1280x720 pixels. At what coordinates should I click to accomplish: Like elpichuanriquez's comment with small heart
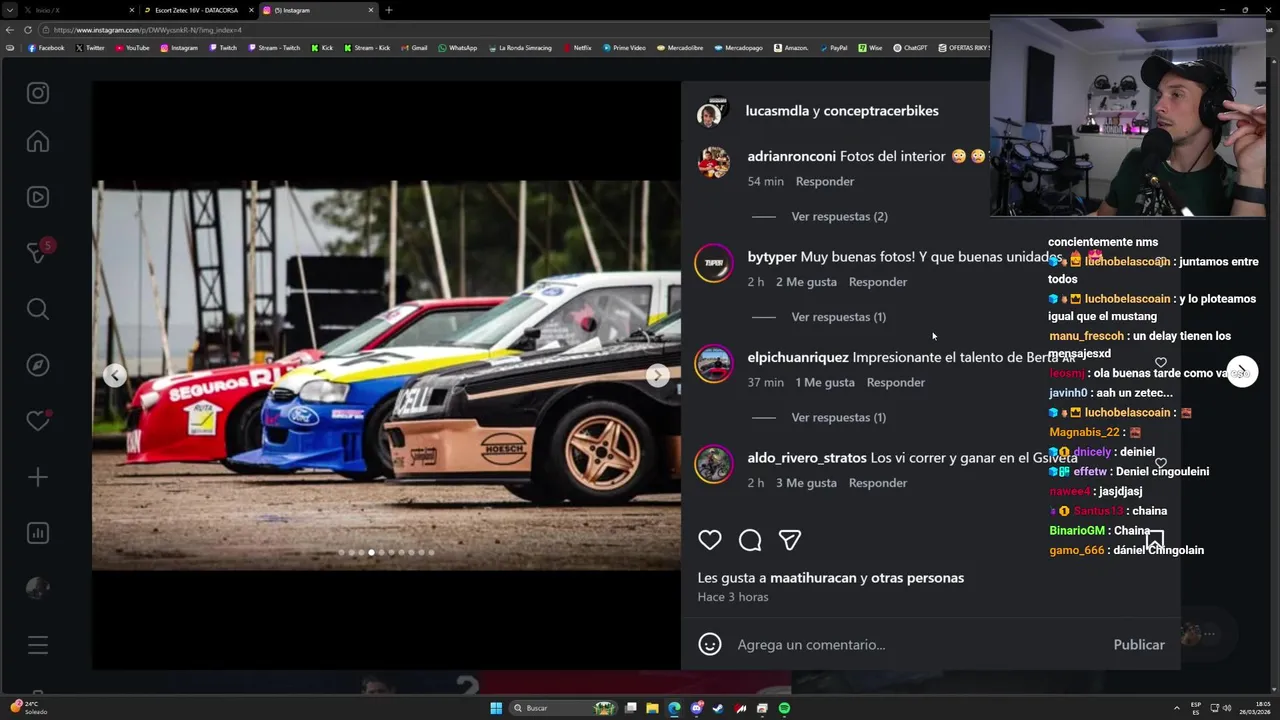1160,363
